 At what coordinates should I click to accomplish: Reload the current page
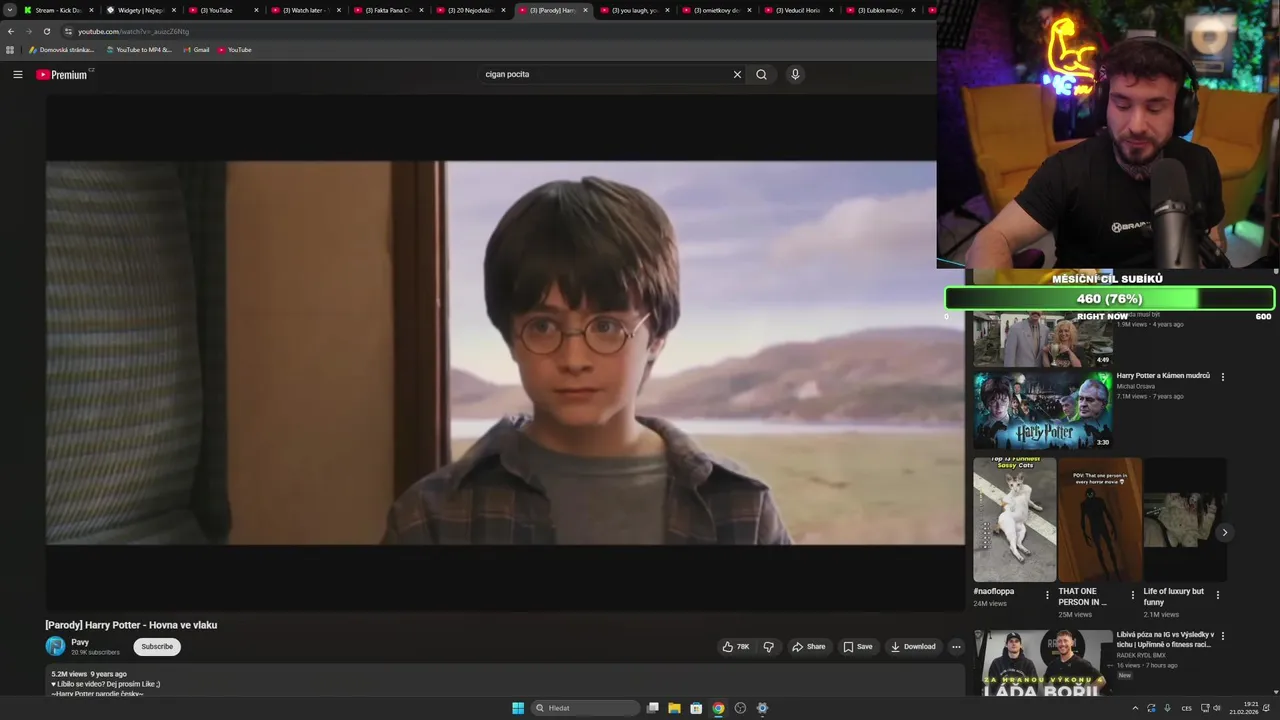(x=46, y=31)
